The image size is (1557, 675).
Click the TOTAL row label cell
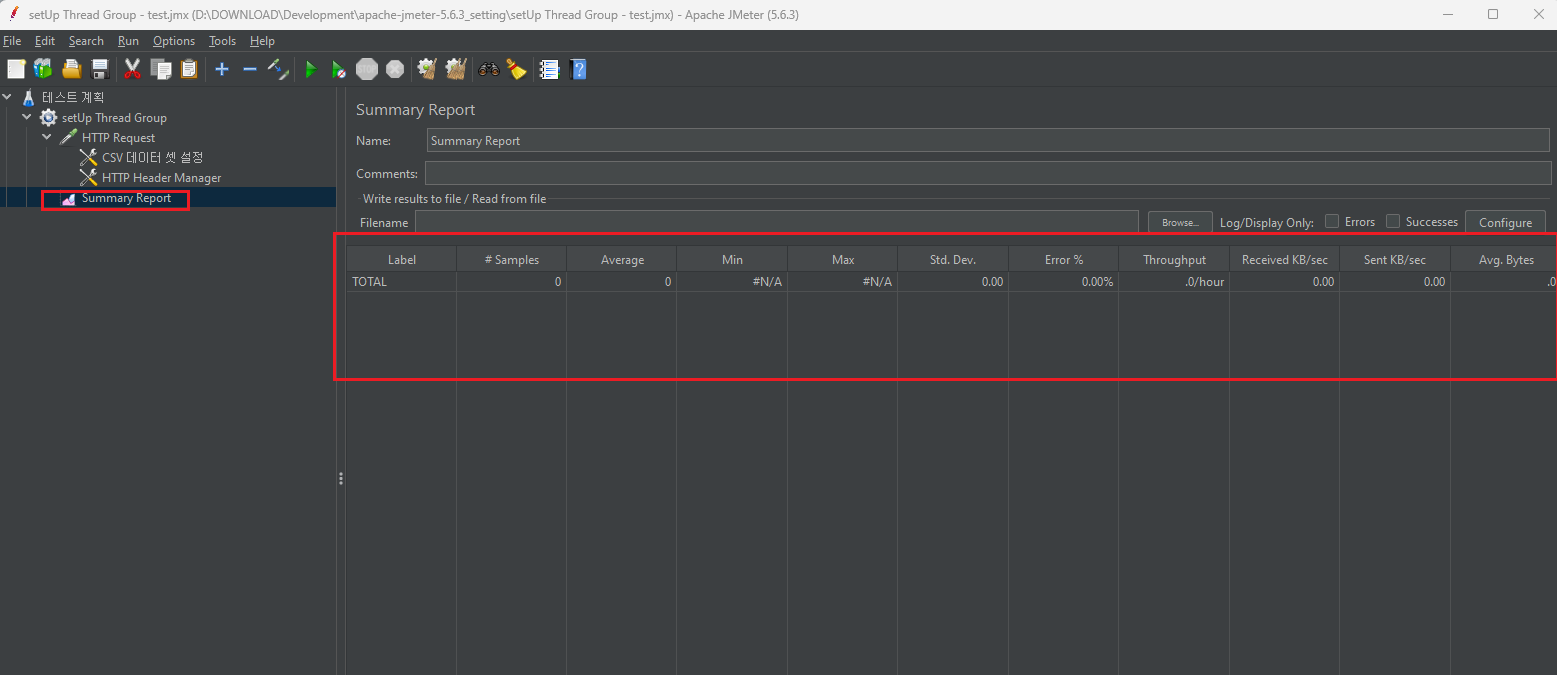[402, 282]
